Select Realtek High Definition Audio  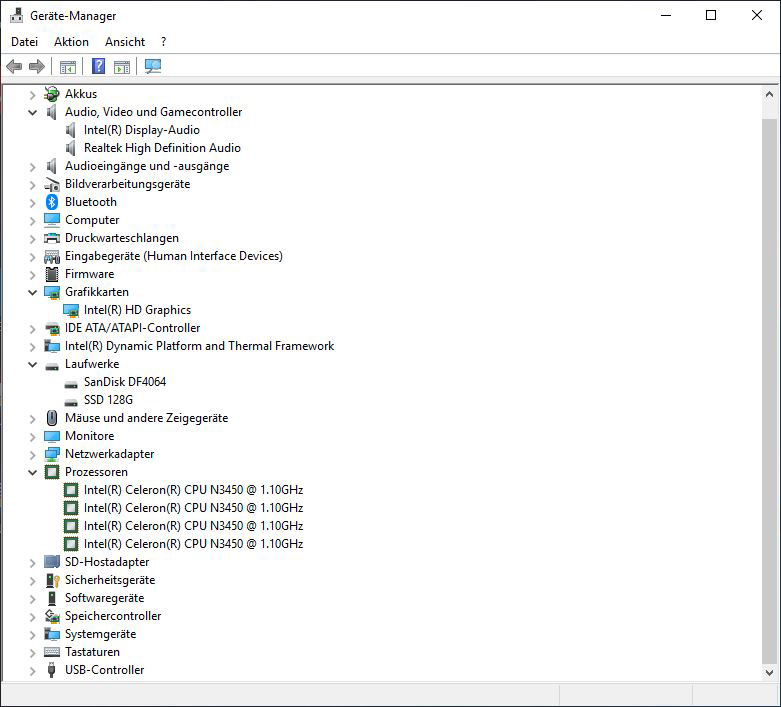[x=162, y=148]
